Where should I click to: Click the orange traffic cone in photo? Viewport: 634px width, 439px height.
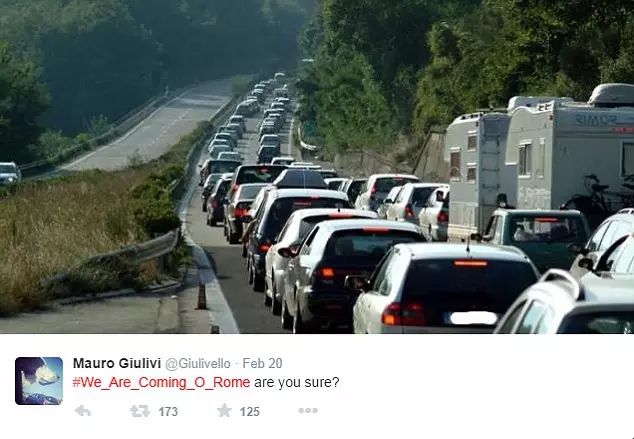pyautogui.click(x=201, y=295)
